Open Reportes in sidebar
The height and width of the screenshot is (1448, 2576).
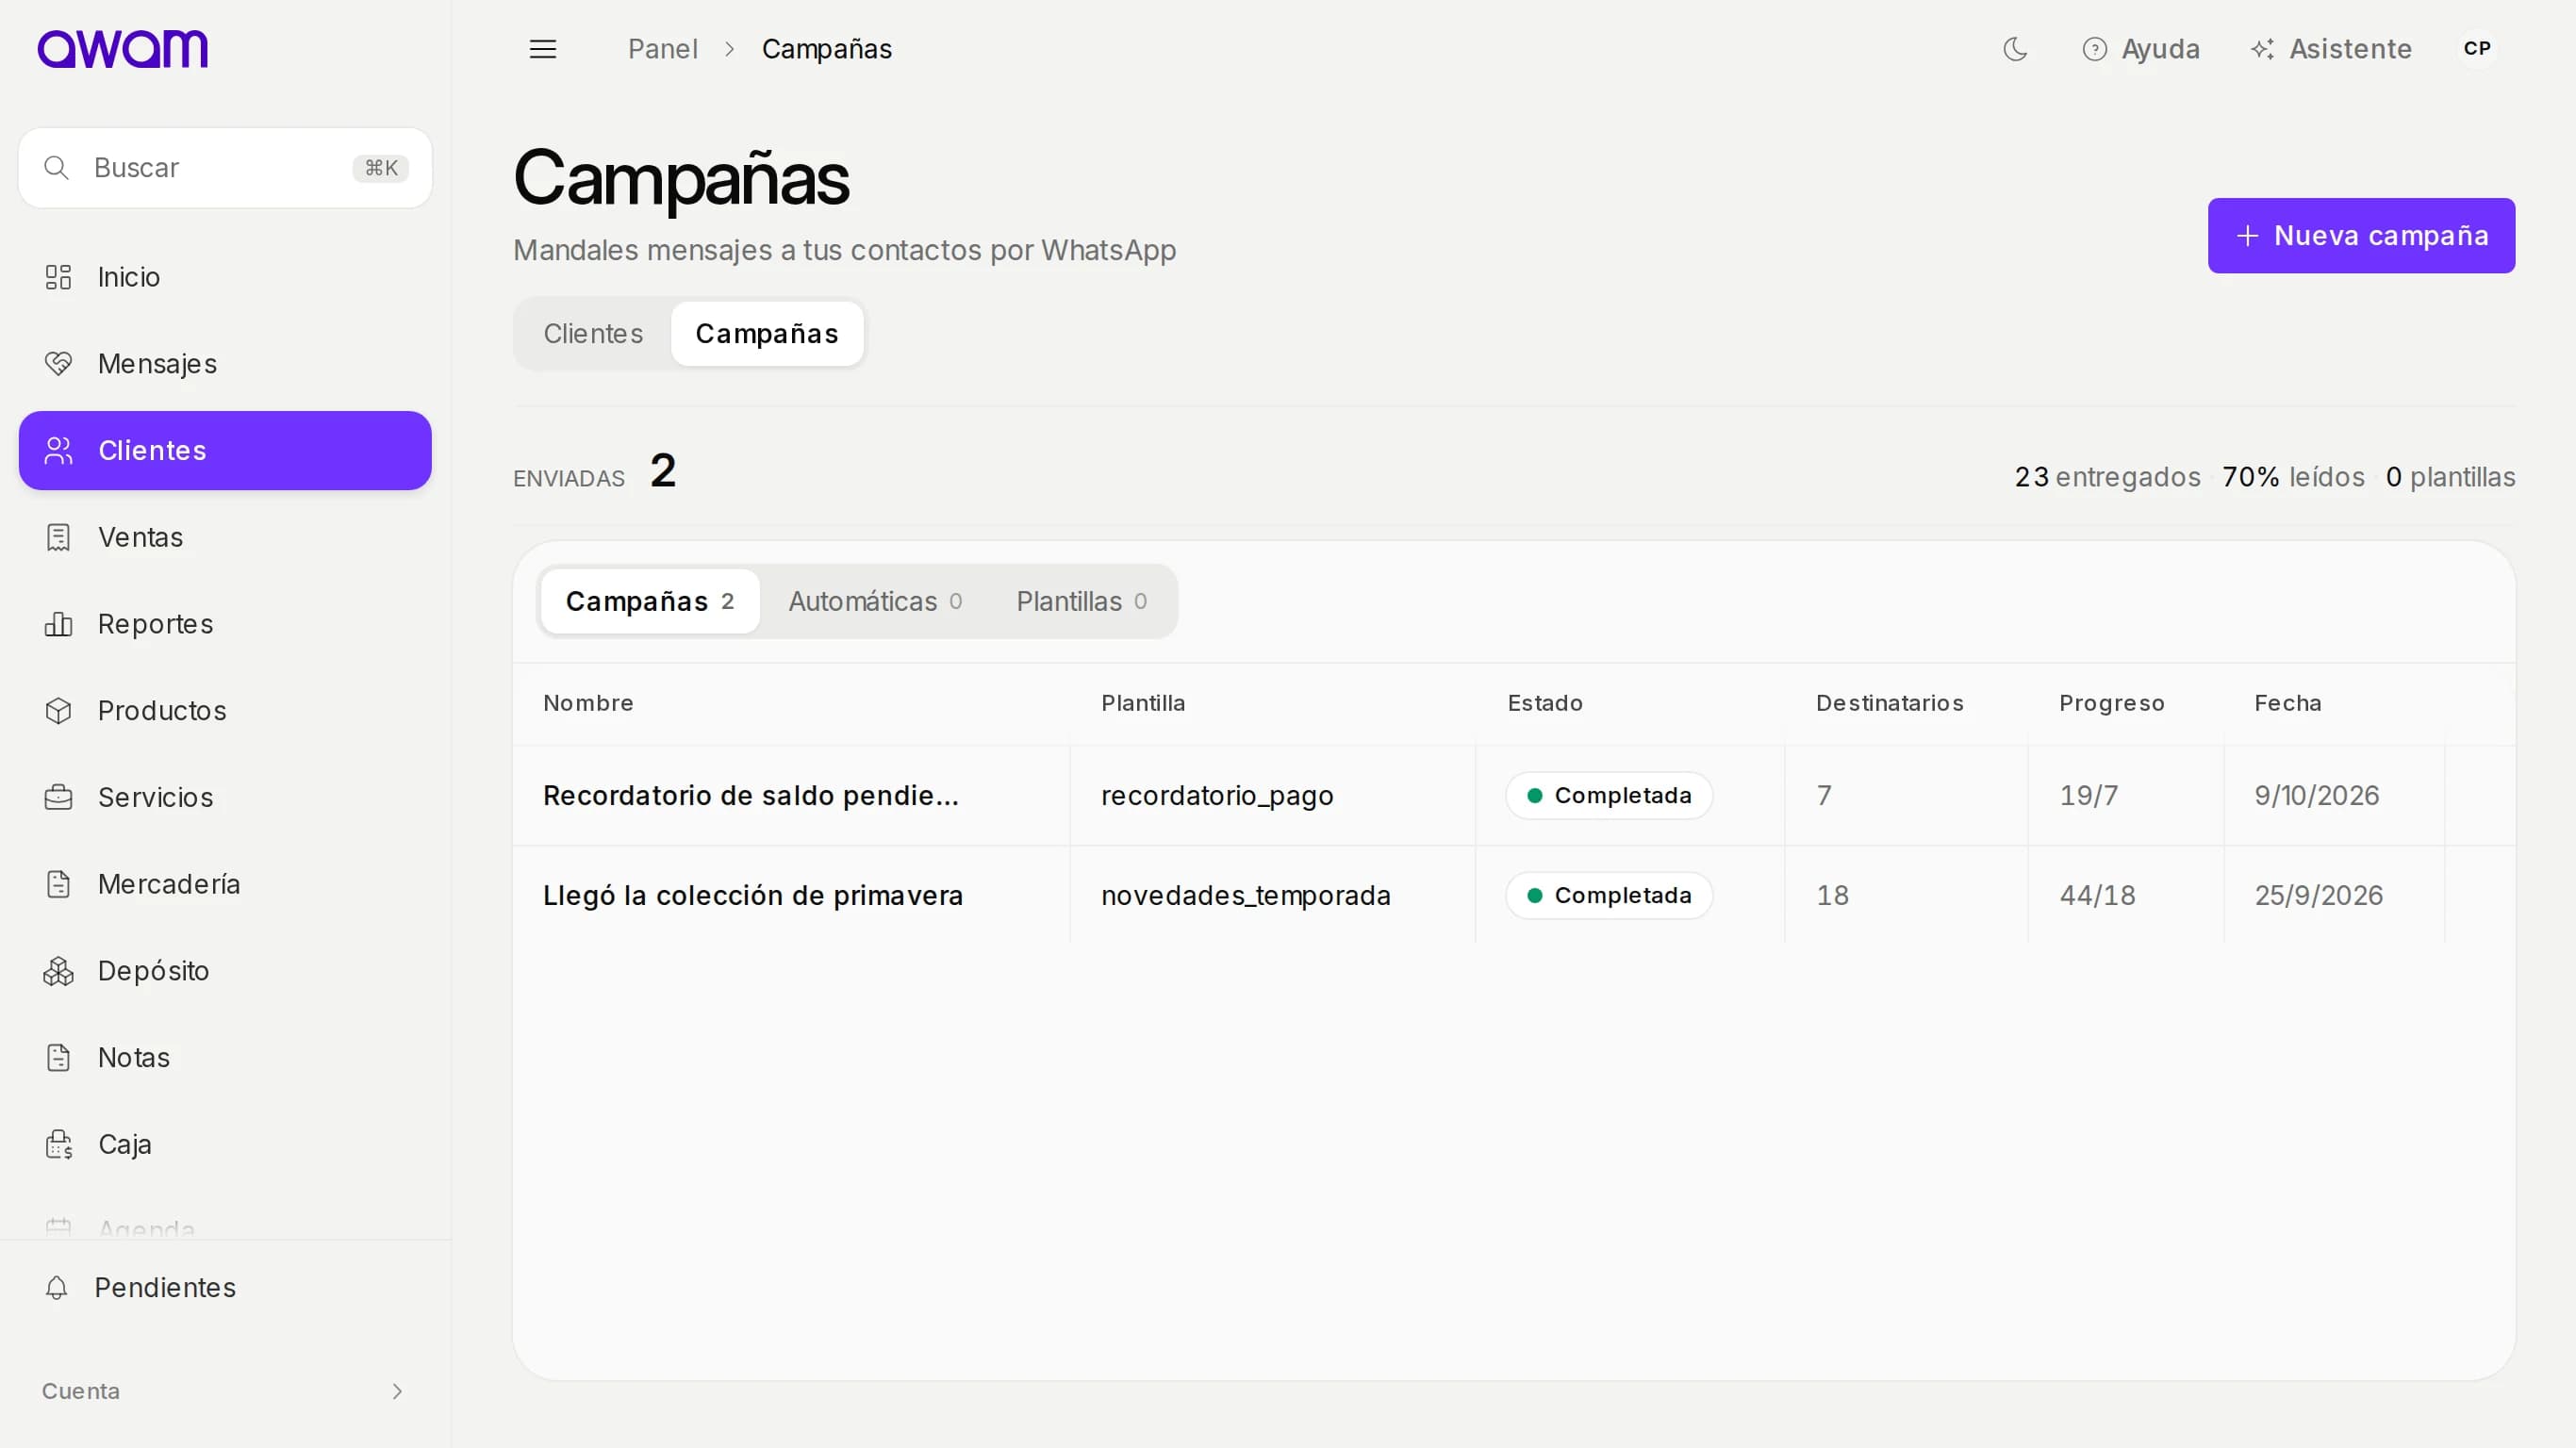(x=225, y=624)
